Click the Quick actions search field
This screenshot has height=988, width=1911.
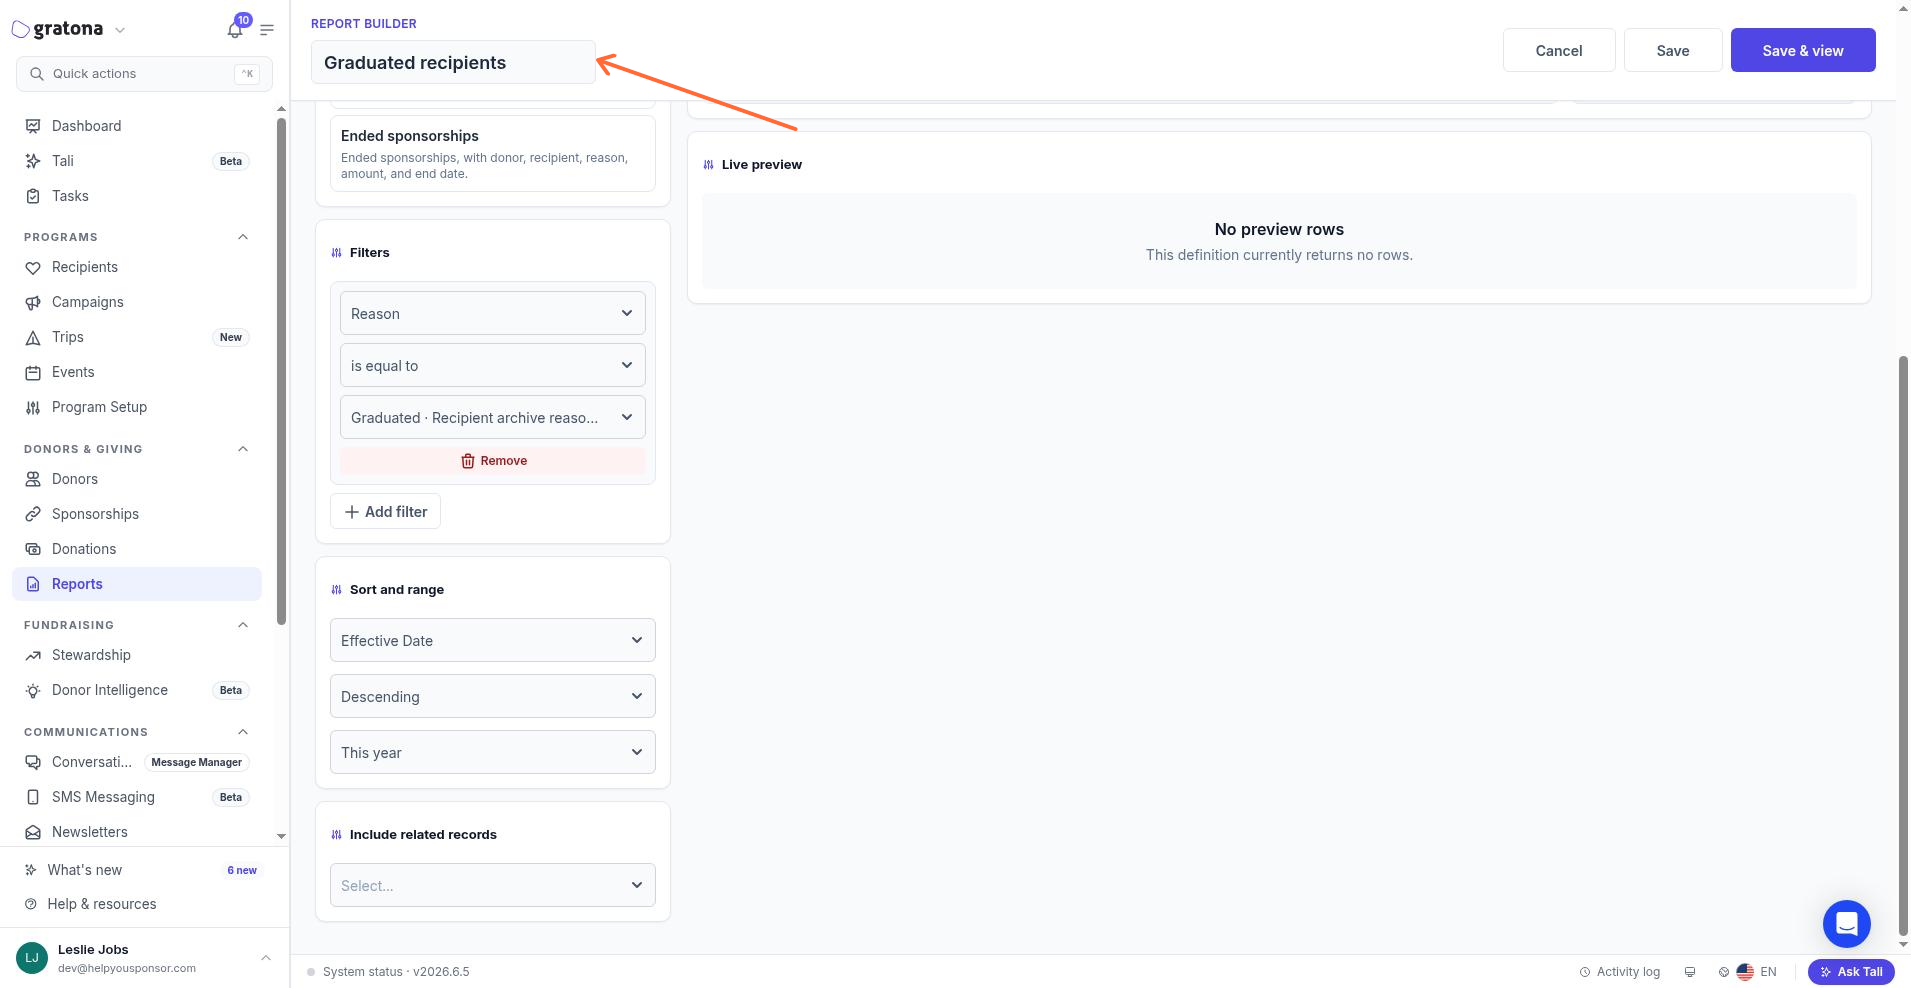pos(144,74)
